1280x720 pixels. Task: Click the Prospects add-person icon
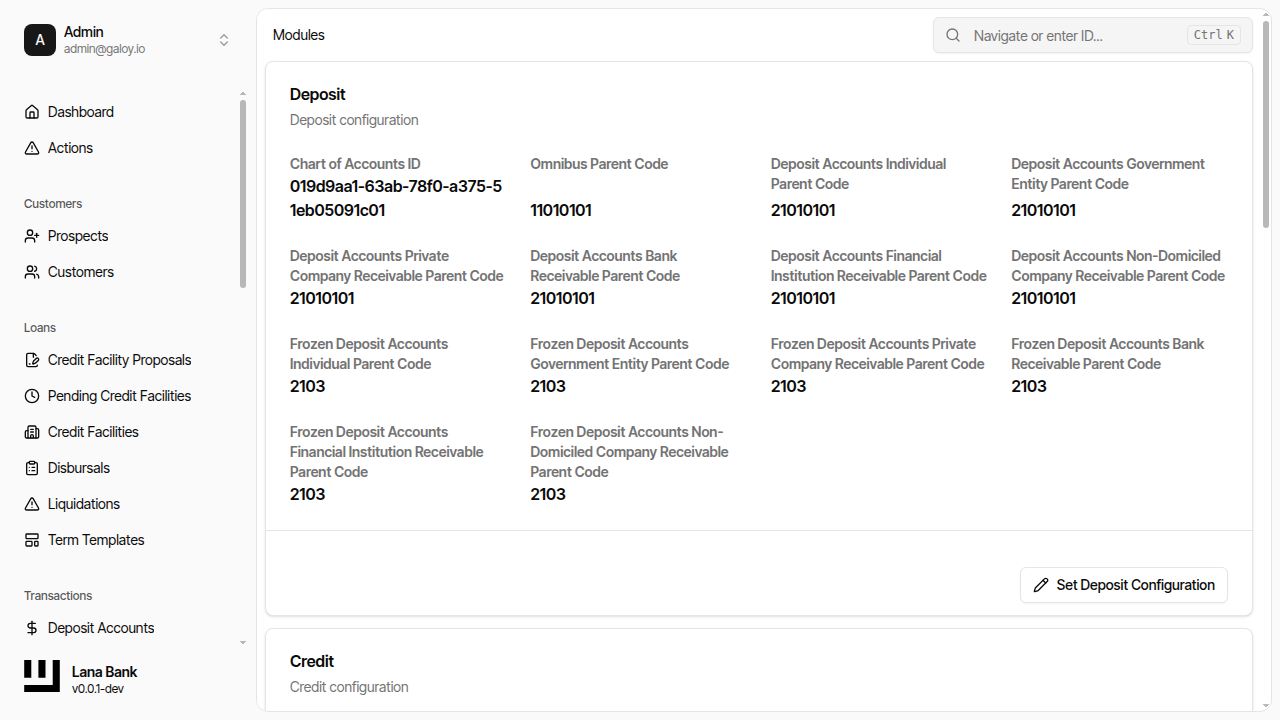click(31, 235)
